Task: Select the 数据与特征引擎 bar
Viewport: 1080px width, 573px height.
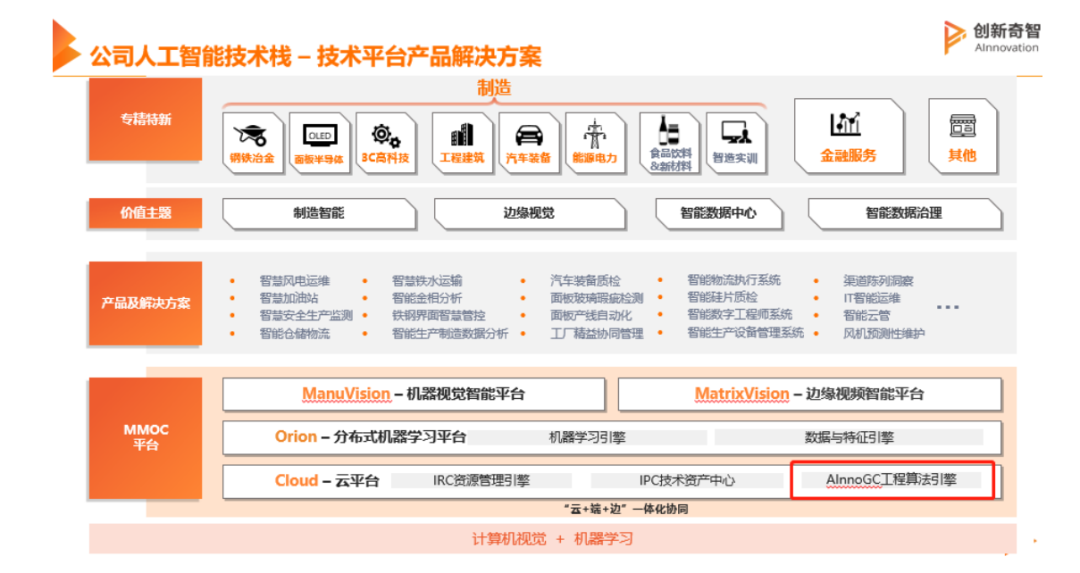Action: click(849, 437)
